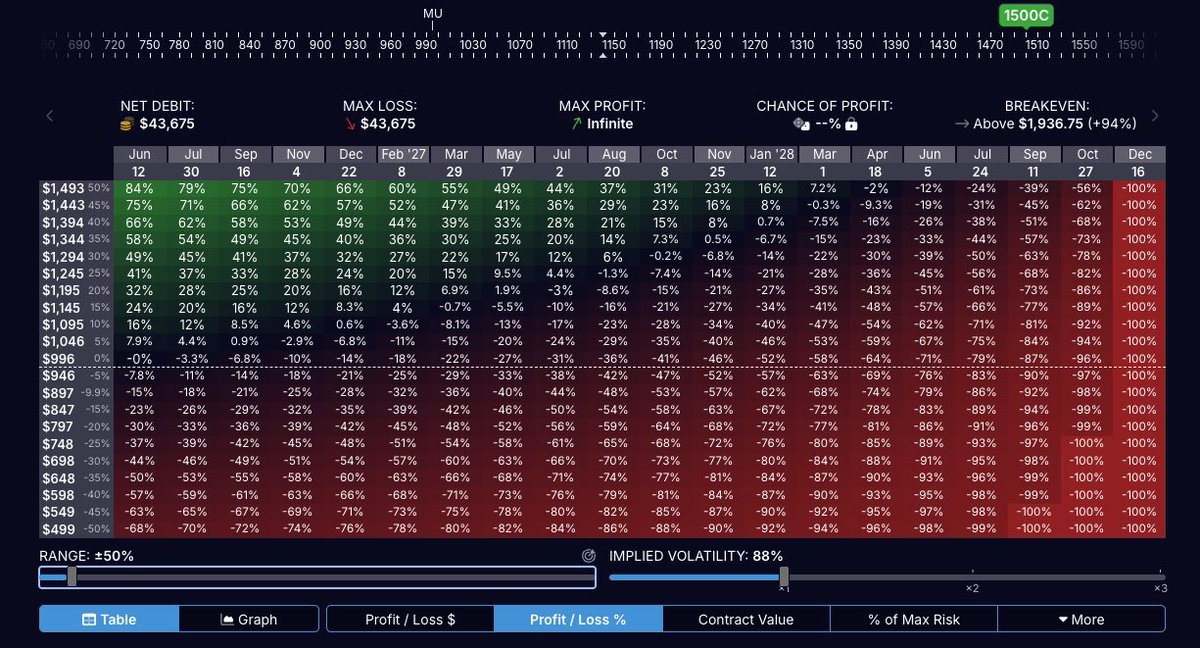Screen dimensions: 1200x648
Task: Click the Jun 12 date column header
Action: click(139, 163)
